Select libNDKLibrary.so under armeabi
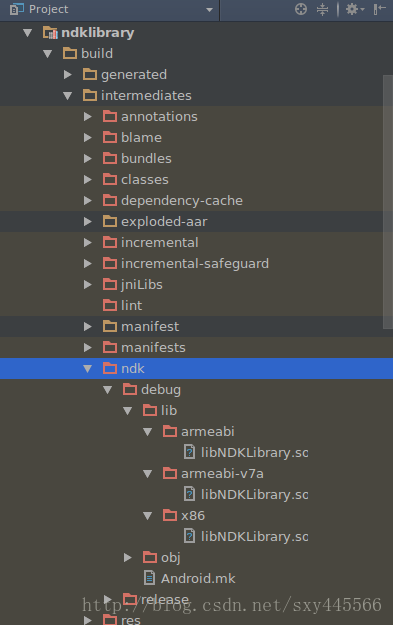 coord(254,452)
